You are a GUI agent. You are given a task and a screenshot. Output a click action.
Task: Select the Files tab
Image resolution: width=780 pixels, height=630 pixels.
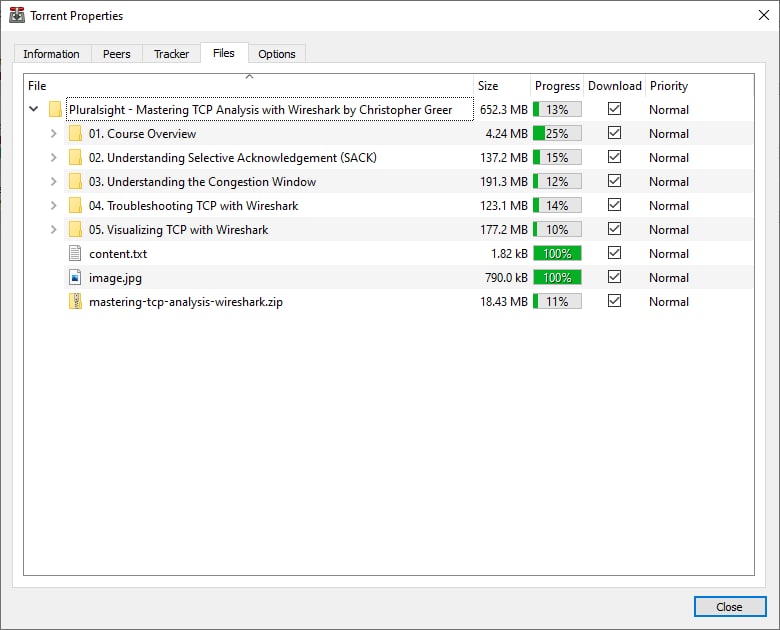(224, 53)
